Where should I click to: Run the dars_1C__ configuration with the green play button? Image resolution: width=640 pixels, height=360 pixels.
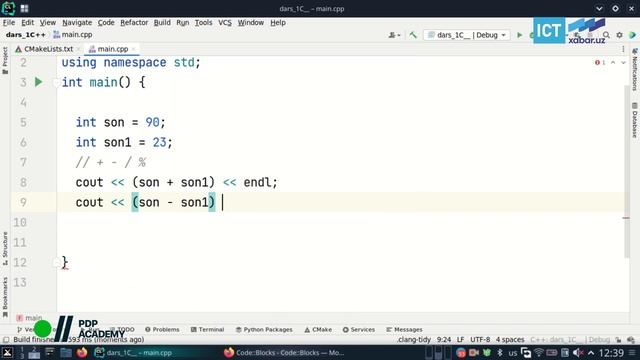(x=520, y=35)
